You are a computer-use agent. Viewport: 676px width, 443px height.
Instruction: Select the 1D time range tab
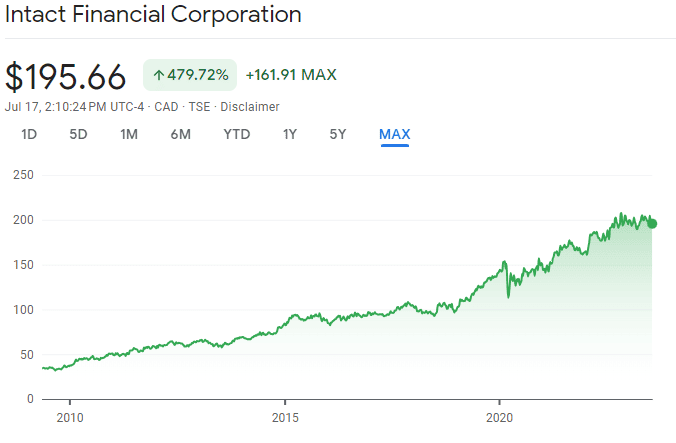[x=29, y=134]
